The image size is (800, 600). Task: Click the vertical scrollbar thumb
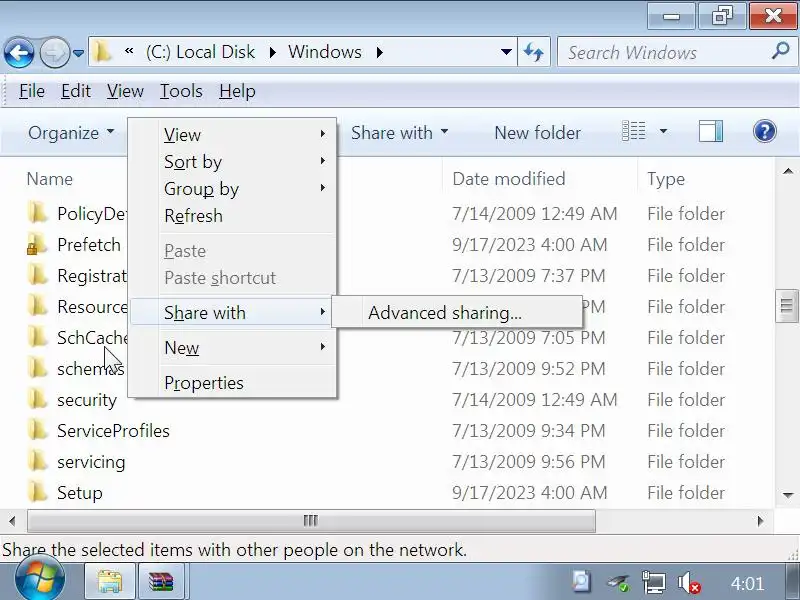pos(787,306)
